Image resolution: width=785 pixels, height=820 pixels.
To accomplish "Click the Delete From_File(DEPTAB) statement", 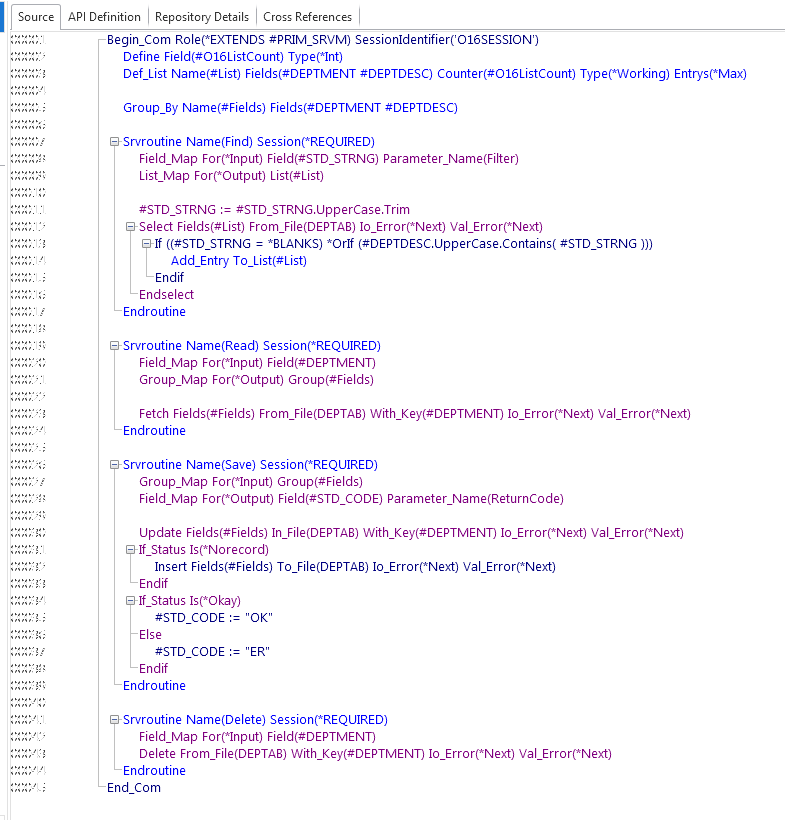I will click(374, 754).
